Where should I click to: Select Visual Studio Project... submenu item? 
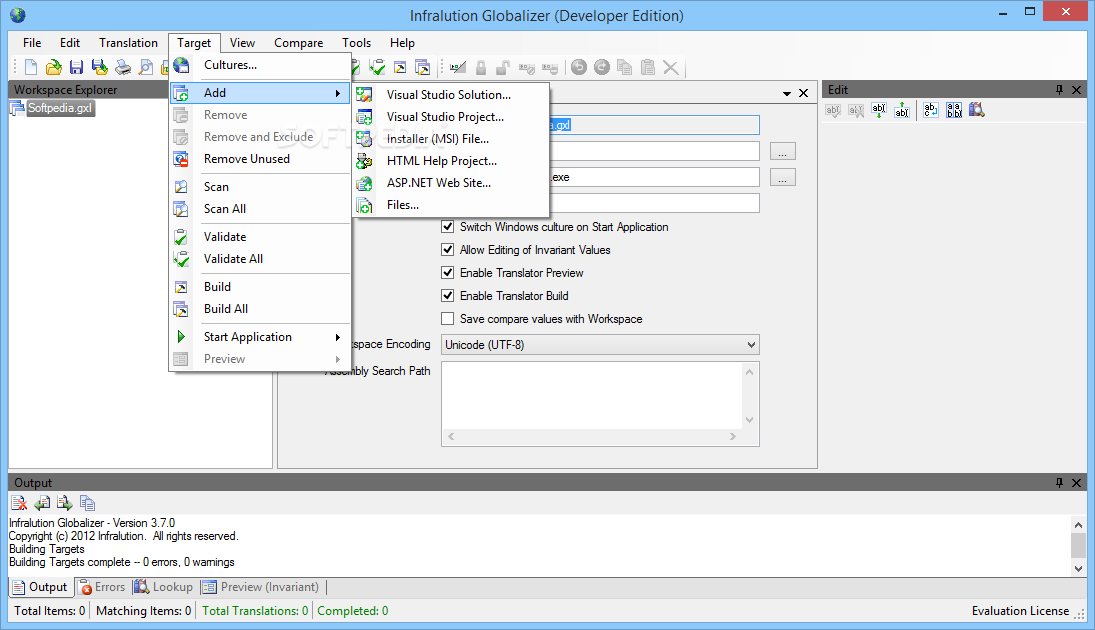point(451,117)
